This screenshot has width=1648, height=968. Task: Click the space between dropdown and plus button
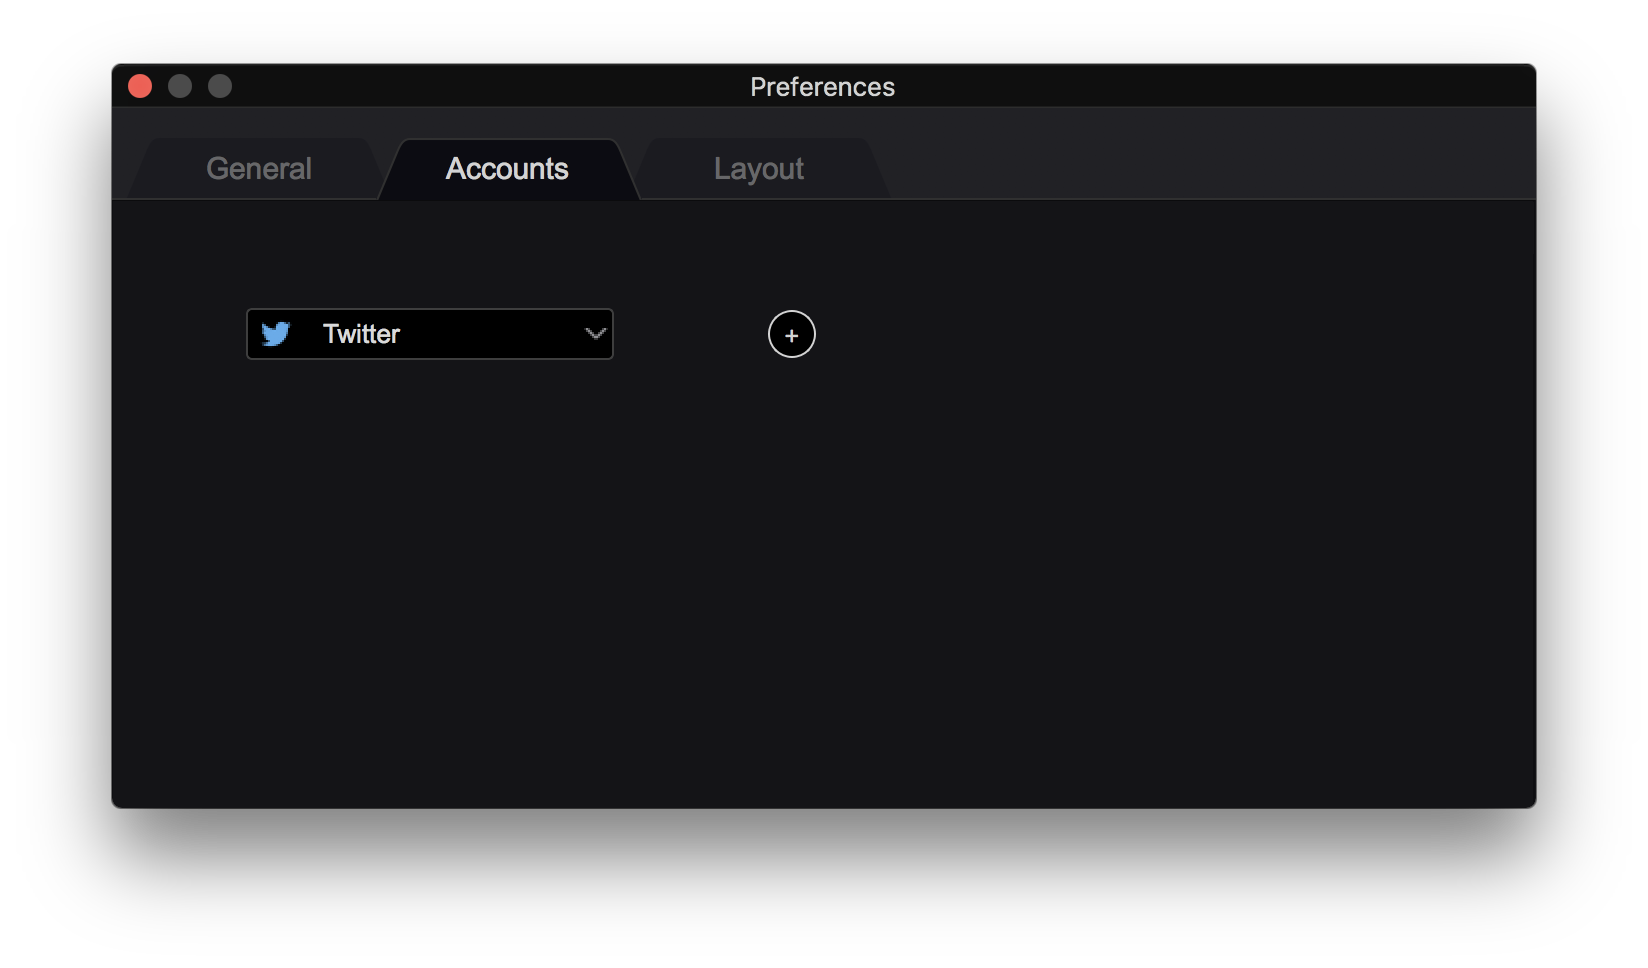tap(690, 334)
